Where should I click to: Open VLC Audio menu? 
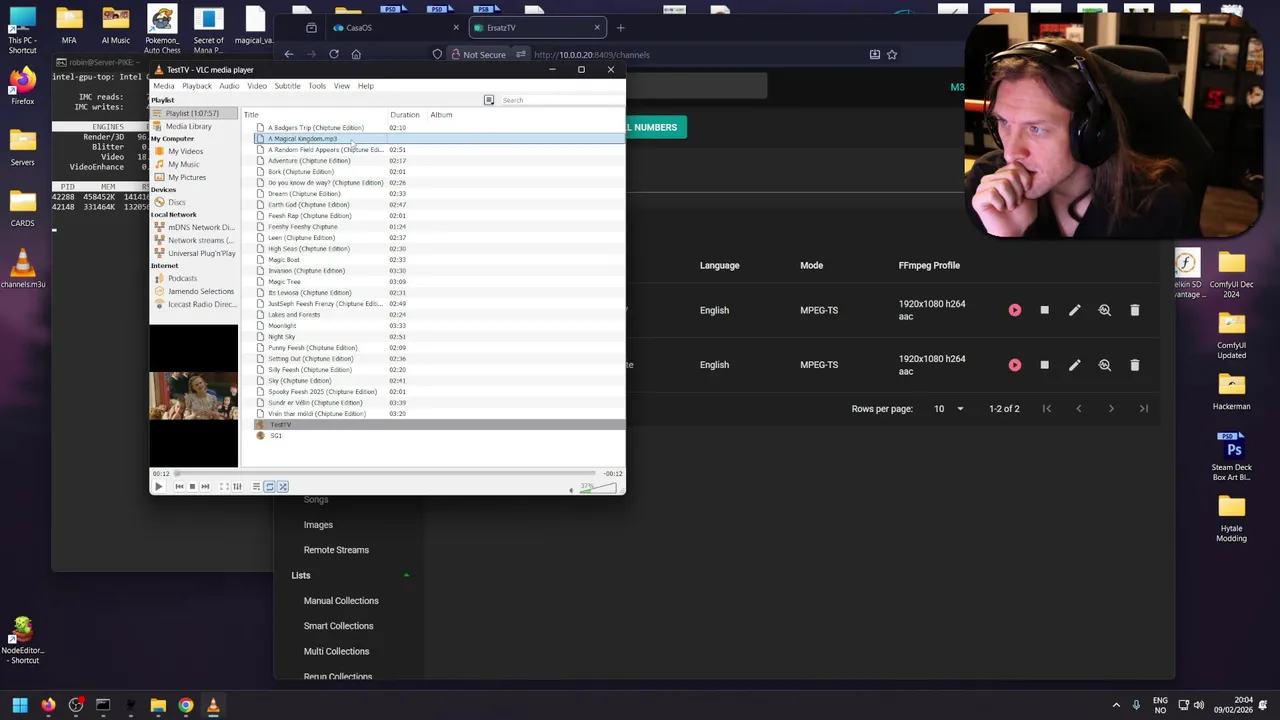coord(229,86)
